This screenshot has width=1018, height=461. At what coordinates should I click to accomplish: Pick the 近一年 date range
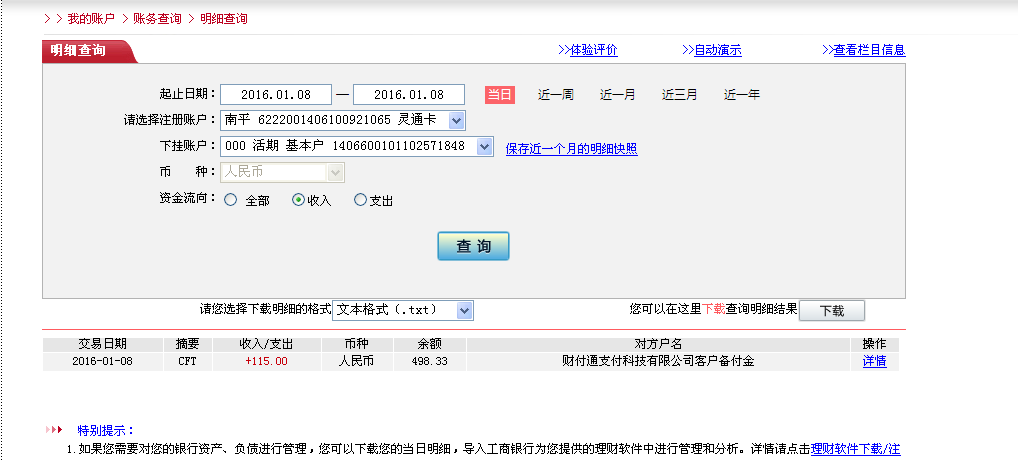pos(741,95)
